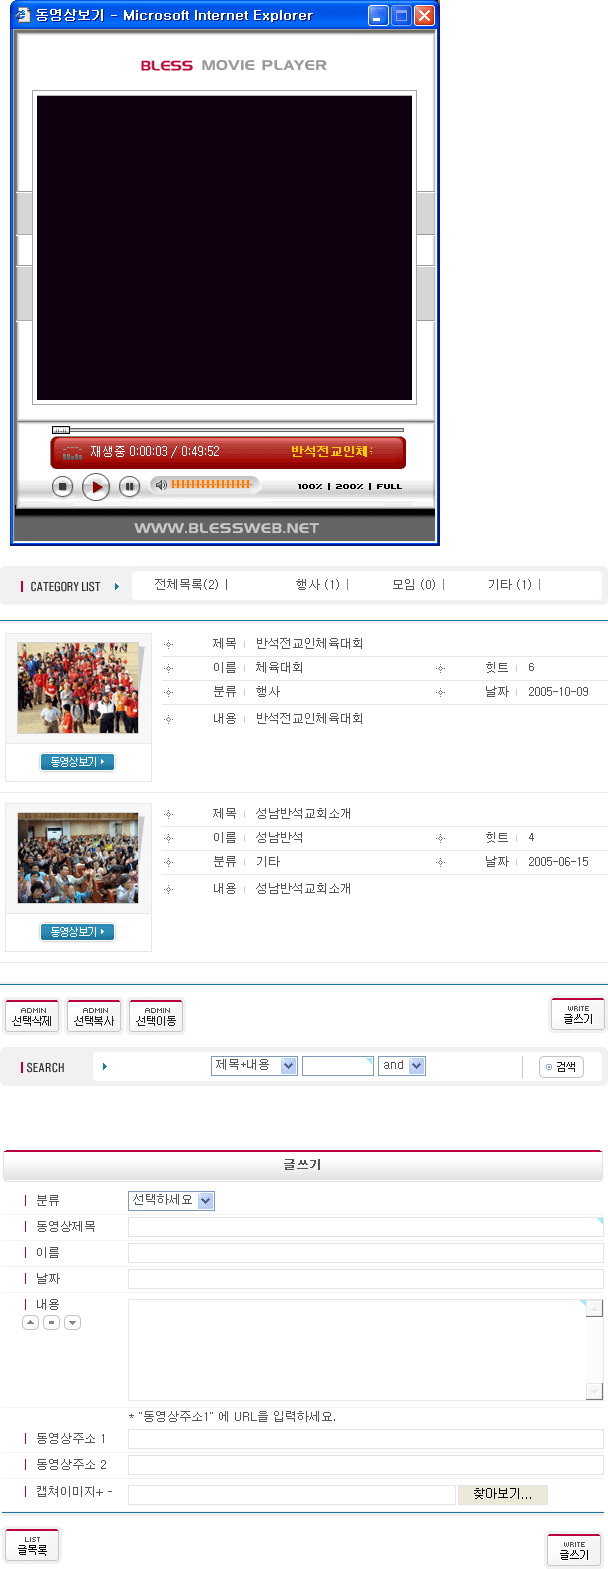Open the 'and' search operator dropdown
The width and height of the screenshot is (608, 1569).
[417, 1066]
